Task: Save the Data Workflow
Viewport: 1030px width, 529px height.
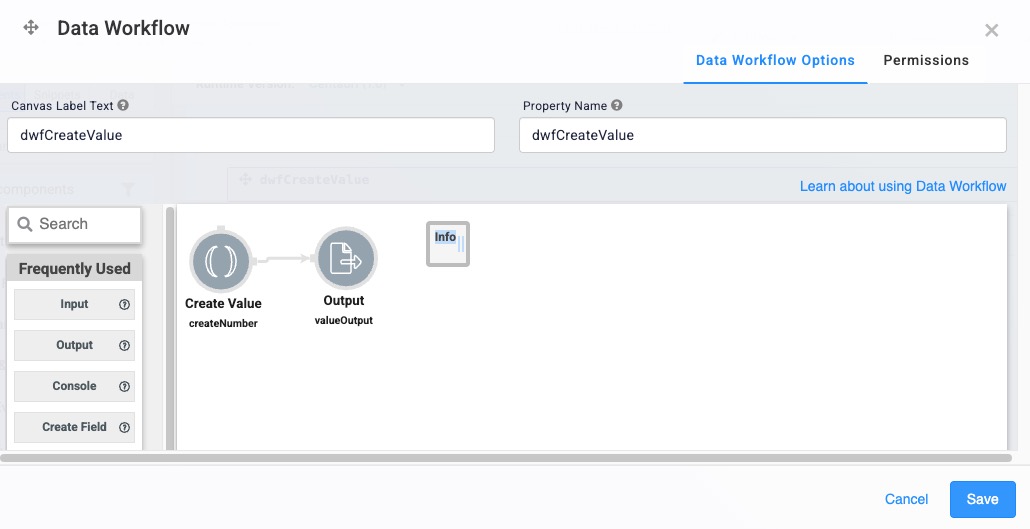Action: [982, 499]
